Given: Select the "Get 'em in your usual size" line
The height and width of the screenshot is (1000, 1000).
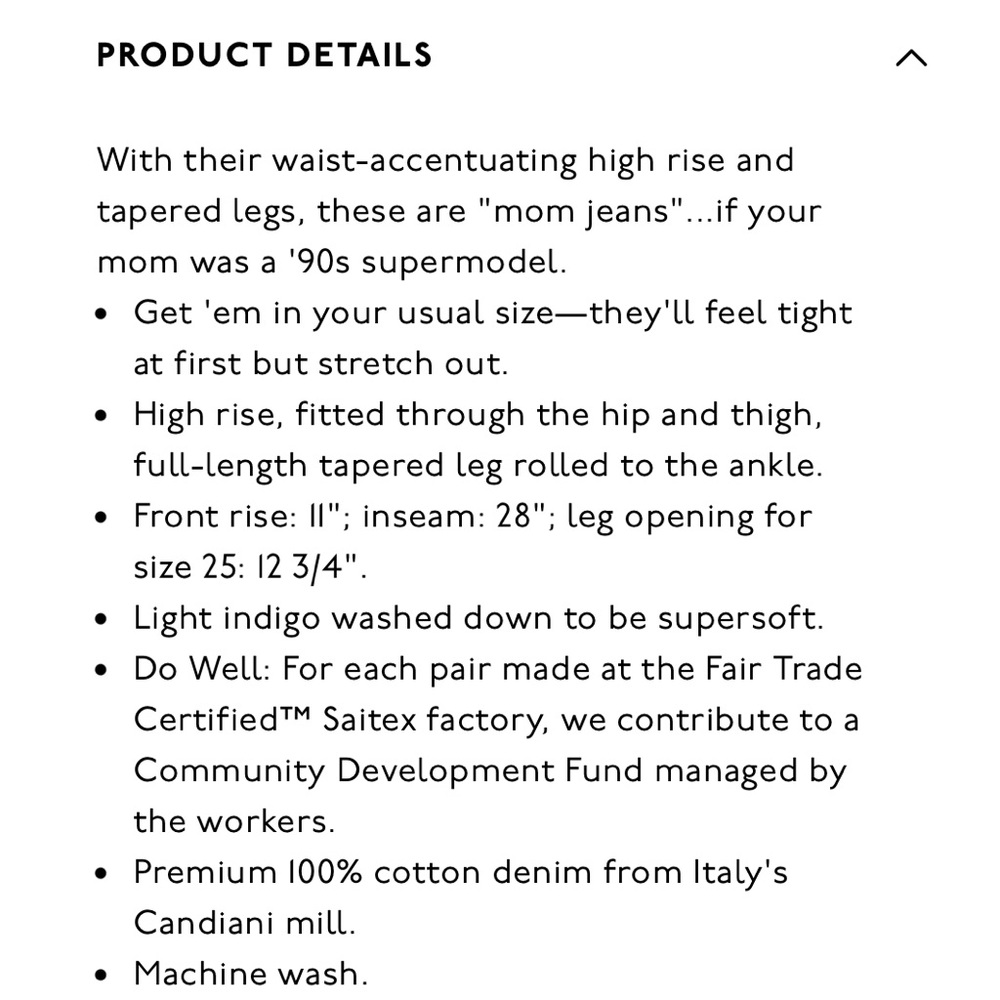Looking at the screenshot, I should [x=493, y=313].
